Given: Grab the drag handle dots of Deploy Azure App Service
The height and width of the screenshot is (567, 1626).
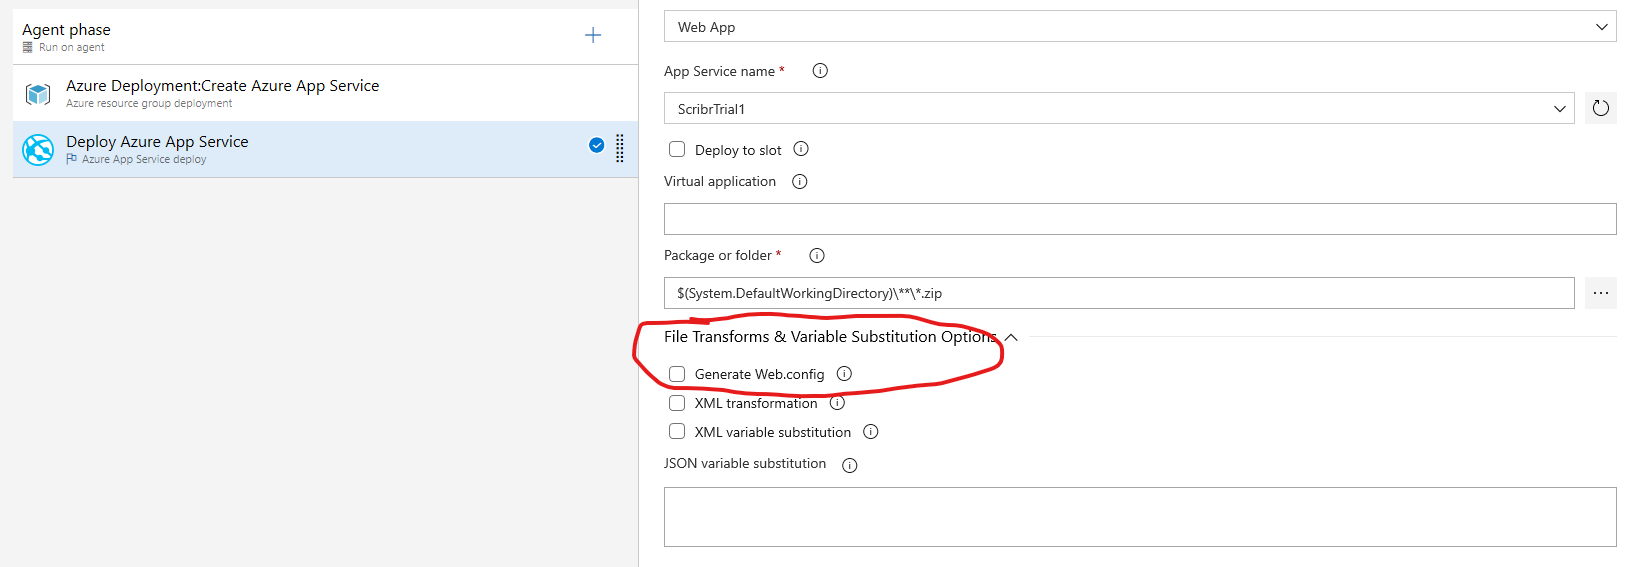Looking at the screenshot, I should pyautogui.click(x=620, y=148).
